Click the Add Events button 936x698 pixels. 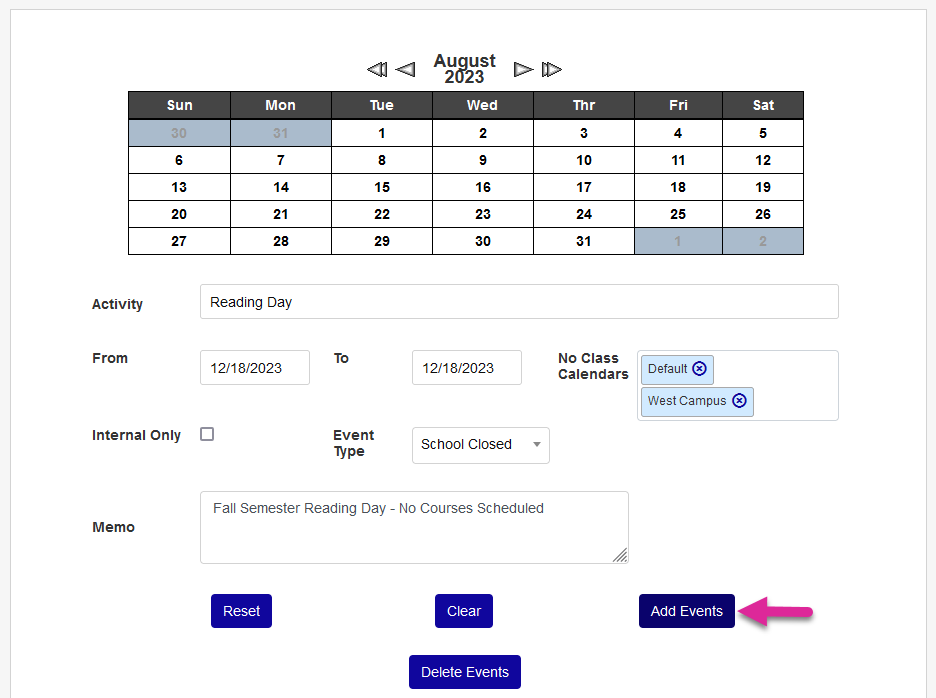click(686, 611)
